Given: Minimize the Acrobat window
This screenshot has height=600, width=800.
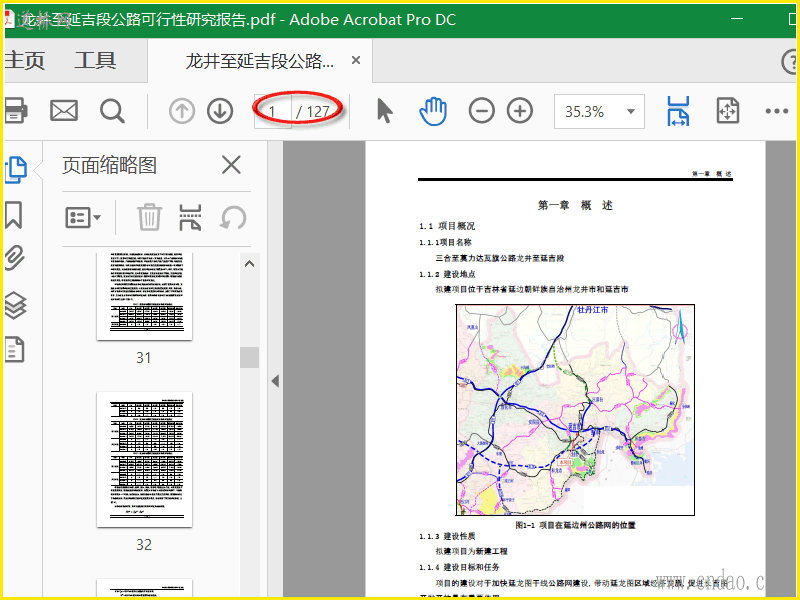Looking at the screenshot, I should click(x=737, y=19).
